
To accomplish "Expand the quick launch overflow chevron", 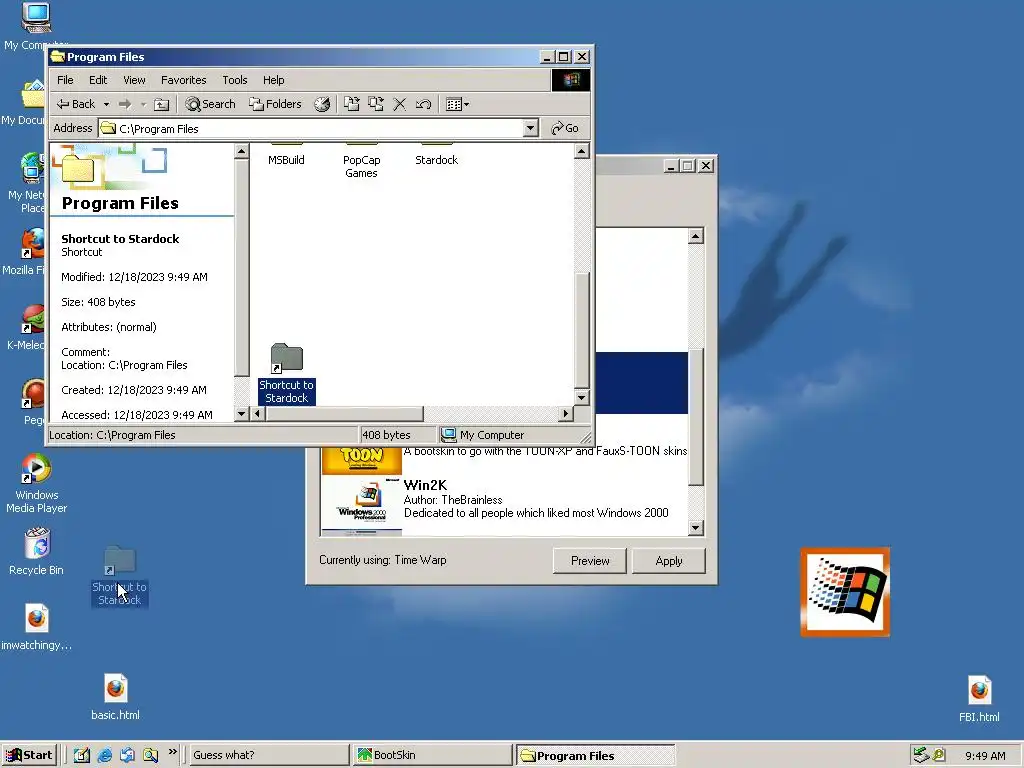I will click(x=172, y=752).
